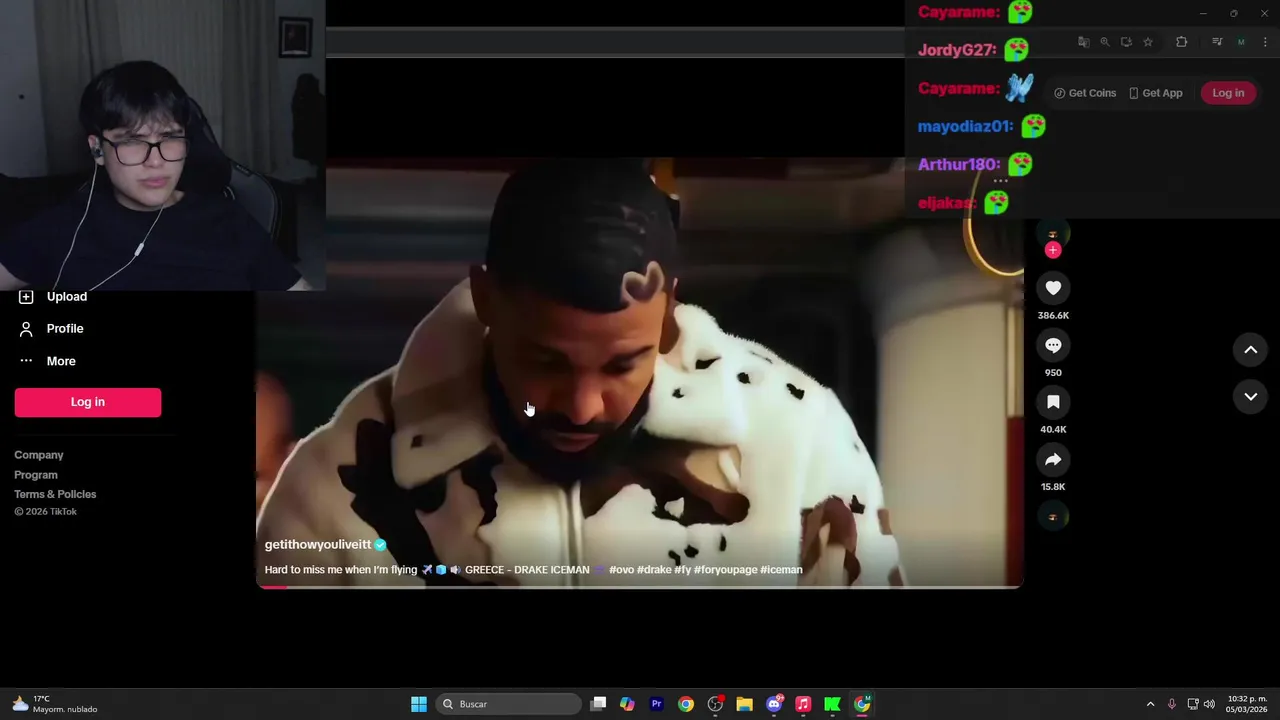Expand the Company footer section
Image resolution: width=1280 pixels, height=720 pixels.
click(x=39, y=455)
